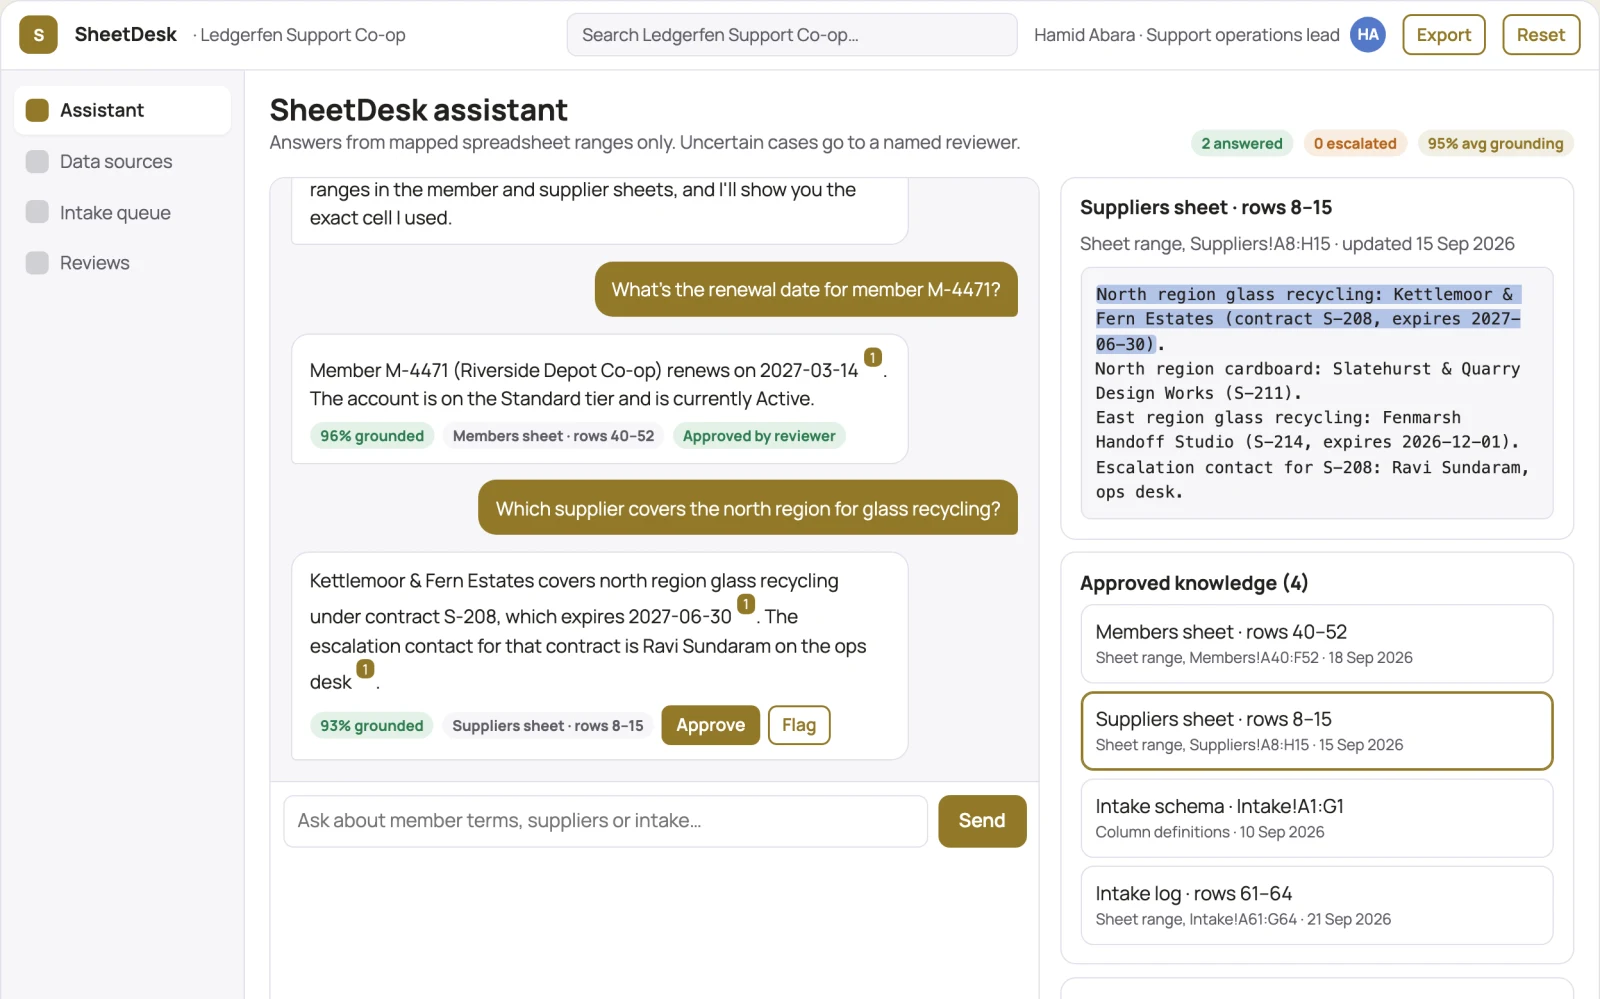The width and height of the screenshot is (1600, 999).
Task: Click the 93% grounded badge
Action: tap(372, 726)
